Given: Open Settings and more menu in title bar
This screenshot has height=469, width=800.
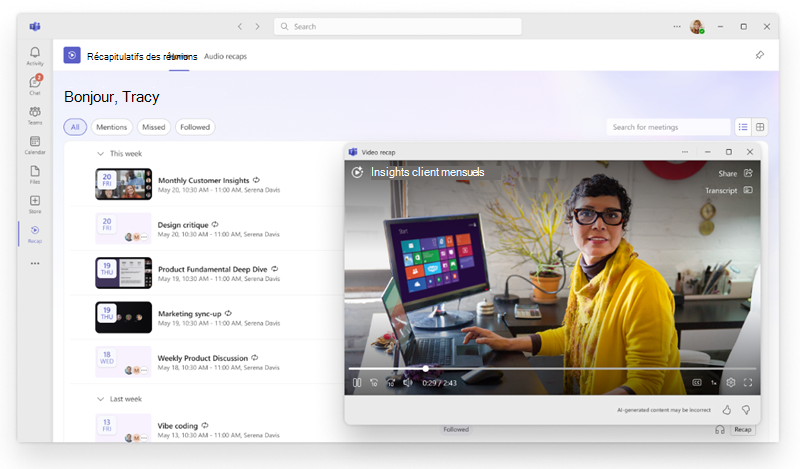Looking at the screenshot, I should (677, 27).
